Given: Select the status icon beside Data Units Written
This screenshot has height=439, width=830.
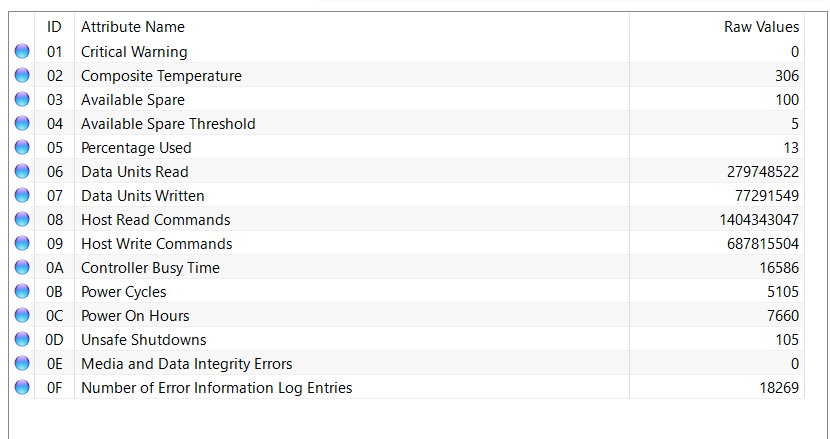Looking at the screenshot, I should 22,195.
